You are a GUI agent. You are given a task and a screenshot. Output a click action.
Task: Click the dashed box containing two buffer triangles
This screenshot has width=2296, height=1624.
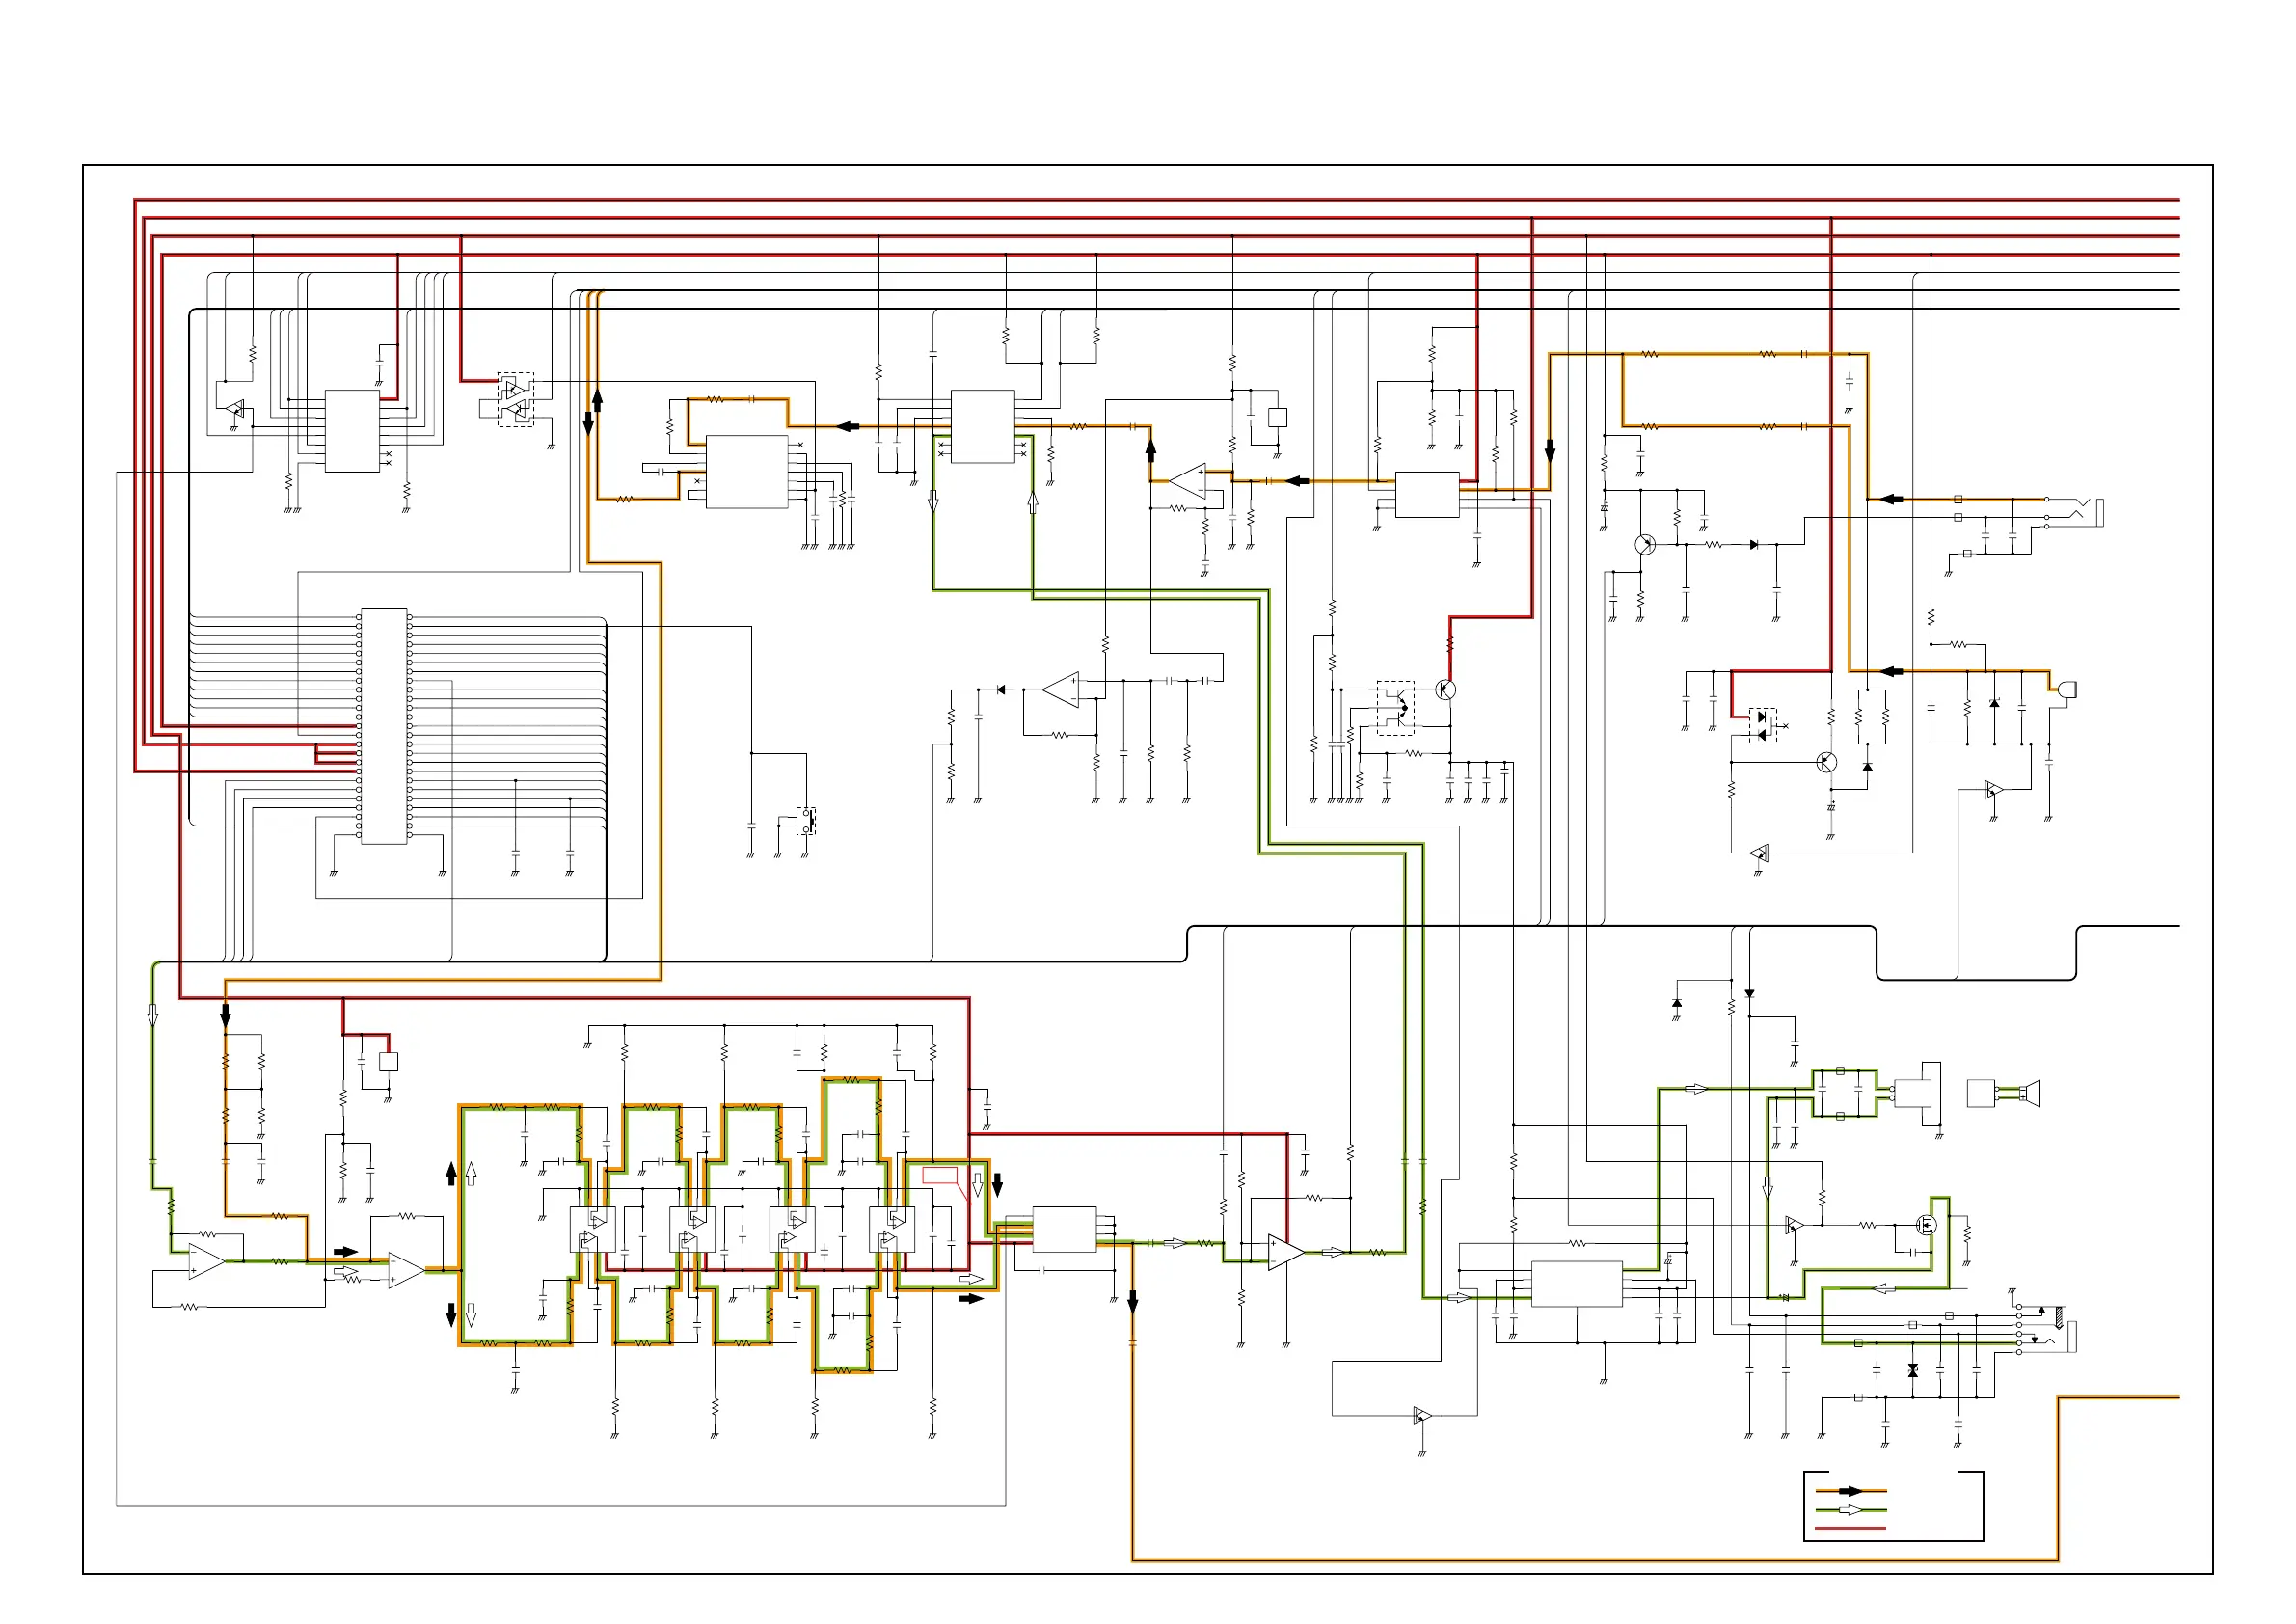tap(516, 400)
